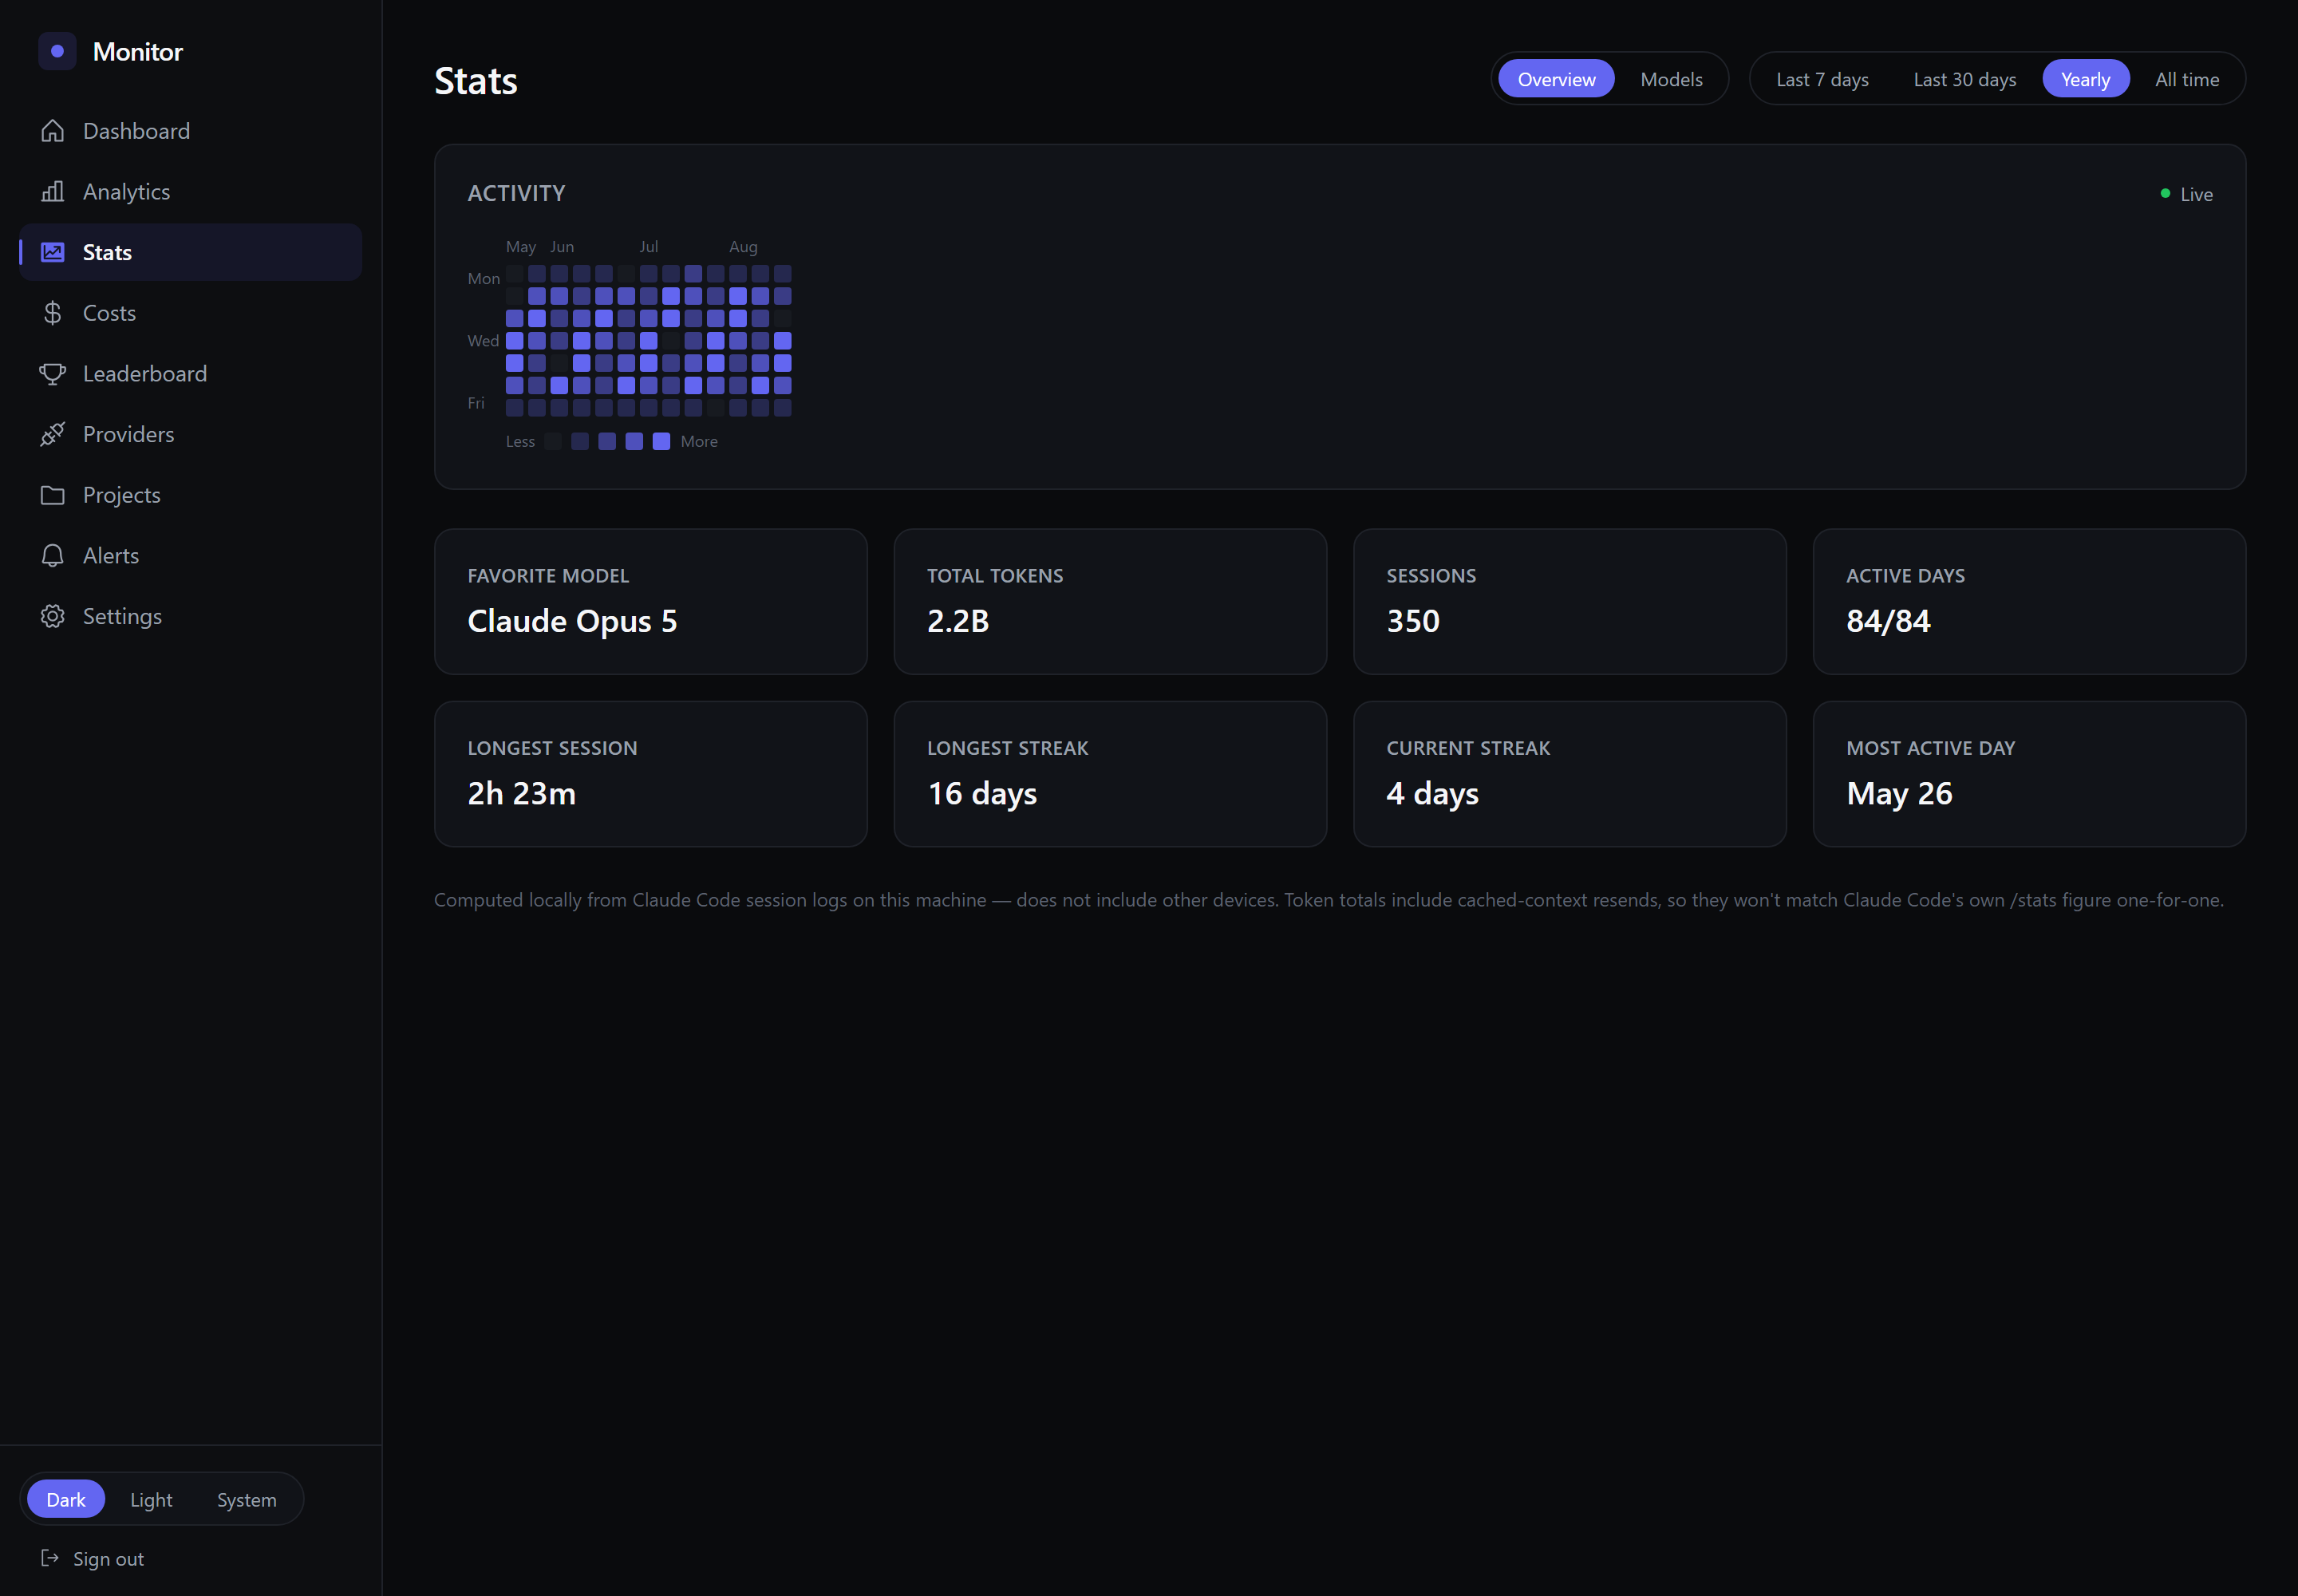2298x1596 pixels.
Task: Open the Dashboard home icon
Action: (x=53, y=131)
